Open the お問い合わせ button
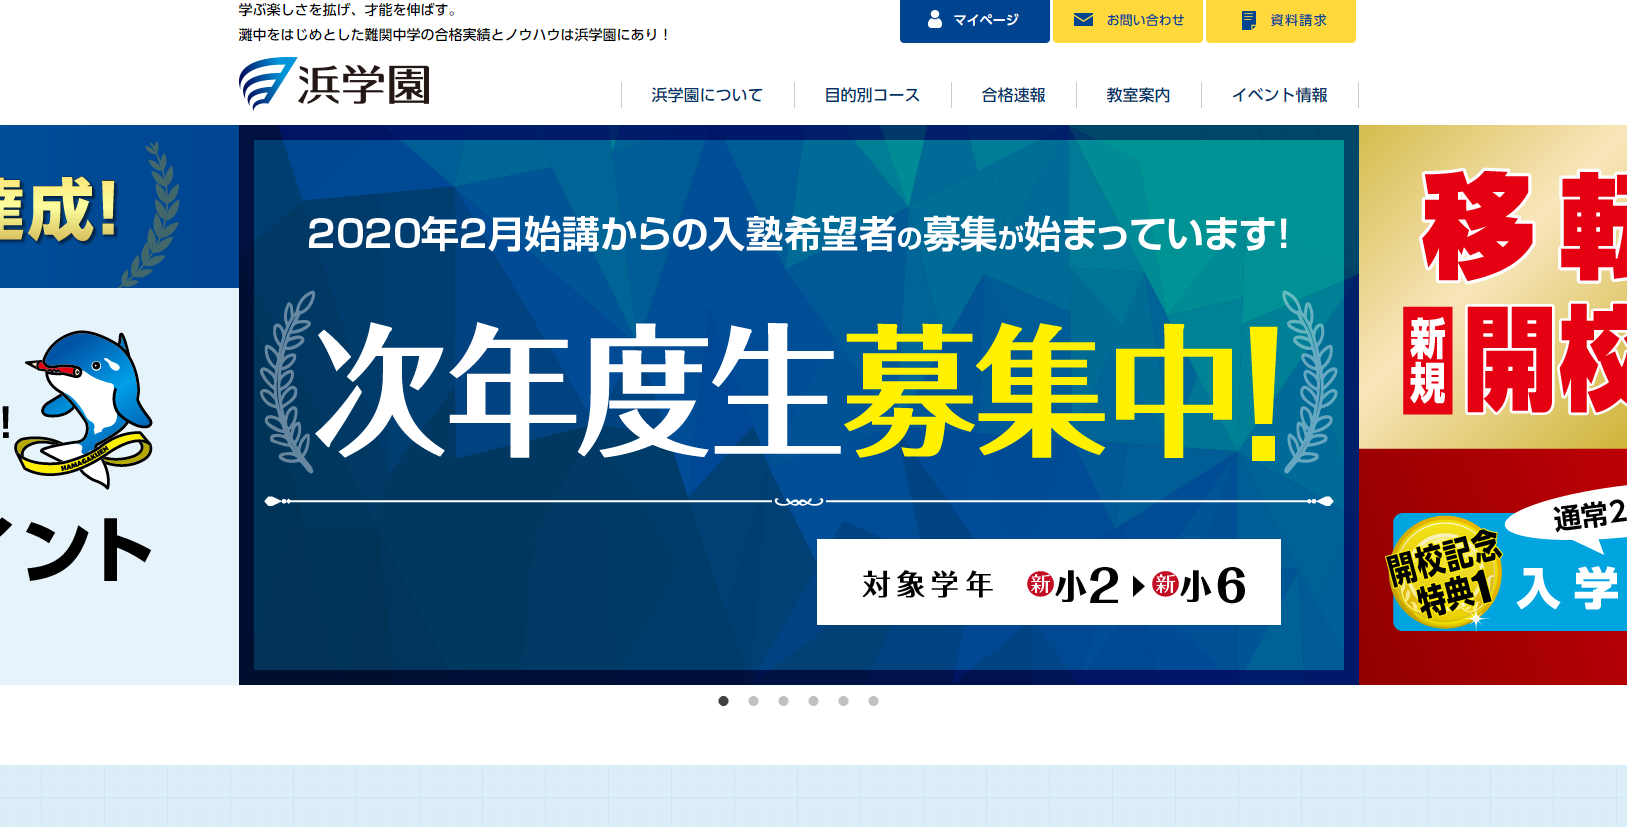Image resolution: width=1627 pixels, height=827 pixels. [x=1128, y=21]
